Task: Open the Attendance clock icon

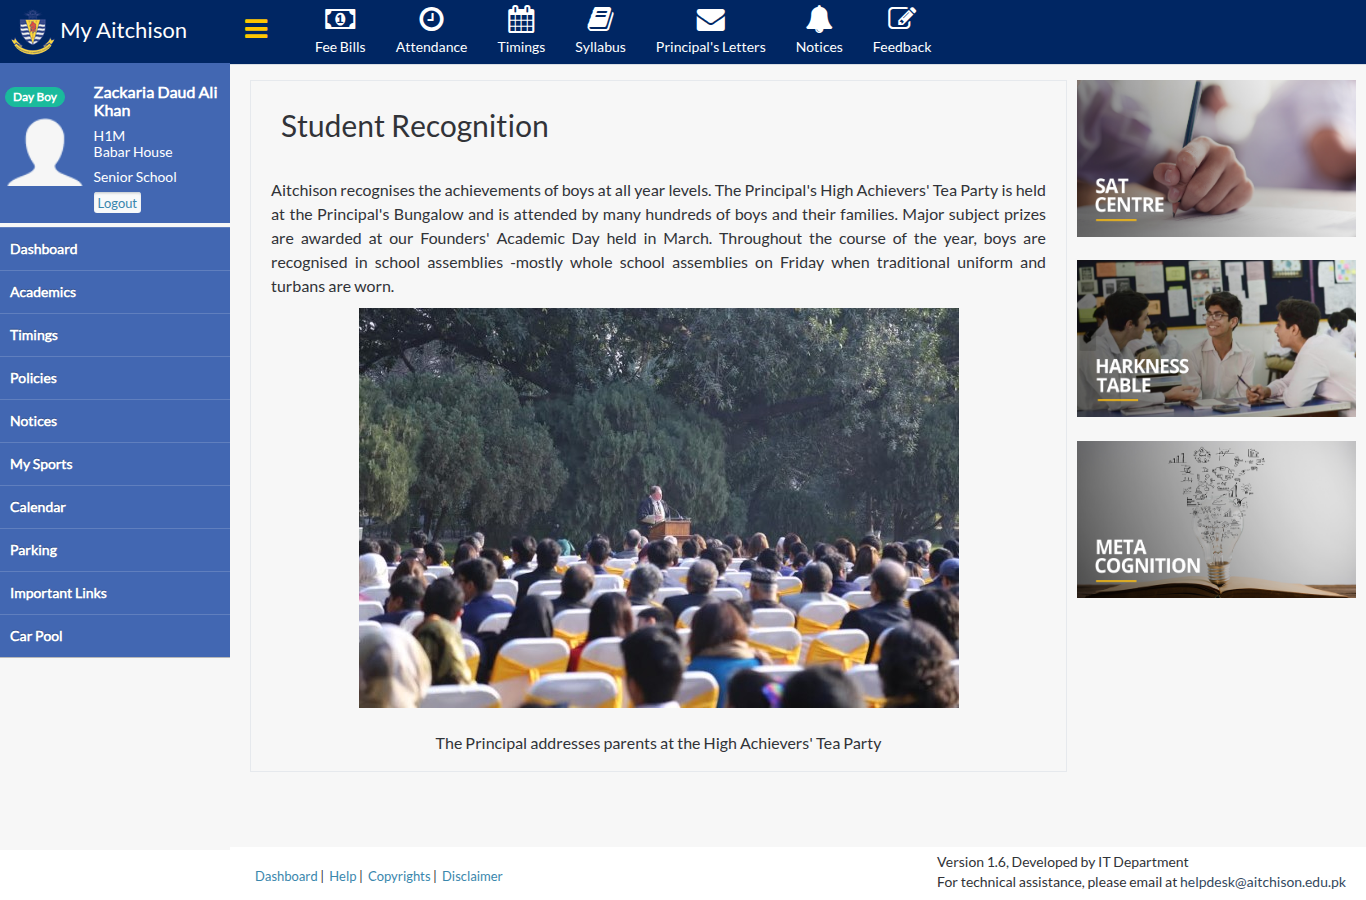Action: click(431, 19)
